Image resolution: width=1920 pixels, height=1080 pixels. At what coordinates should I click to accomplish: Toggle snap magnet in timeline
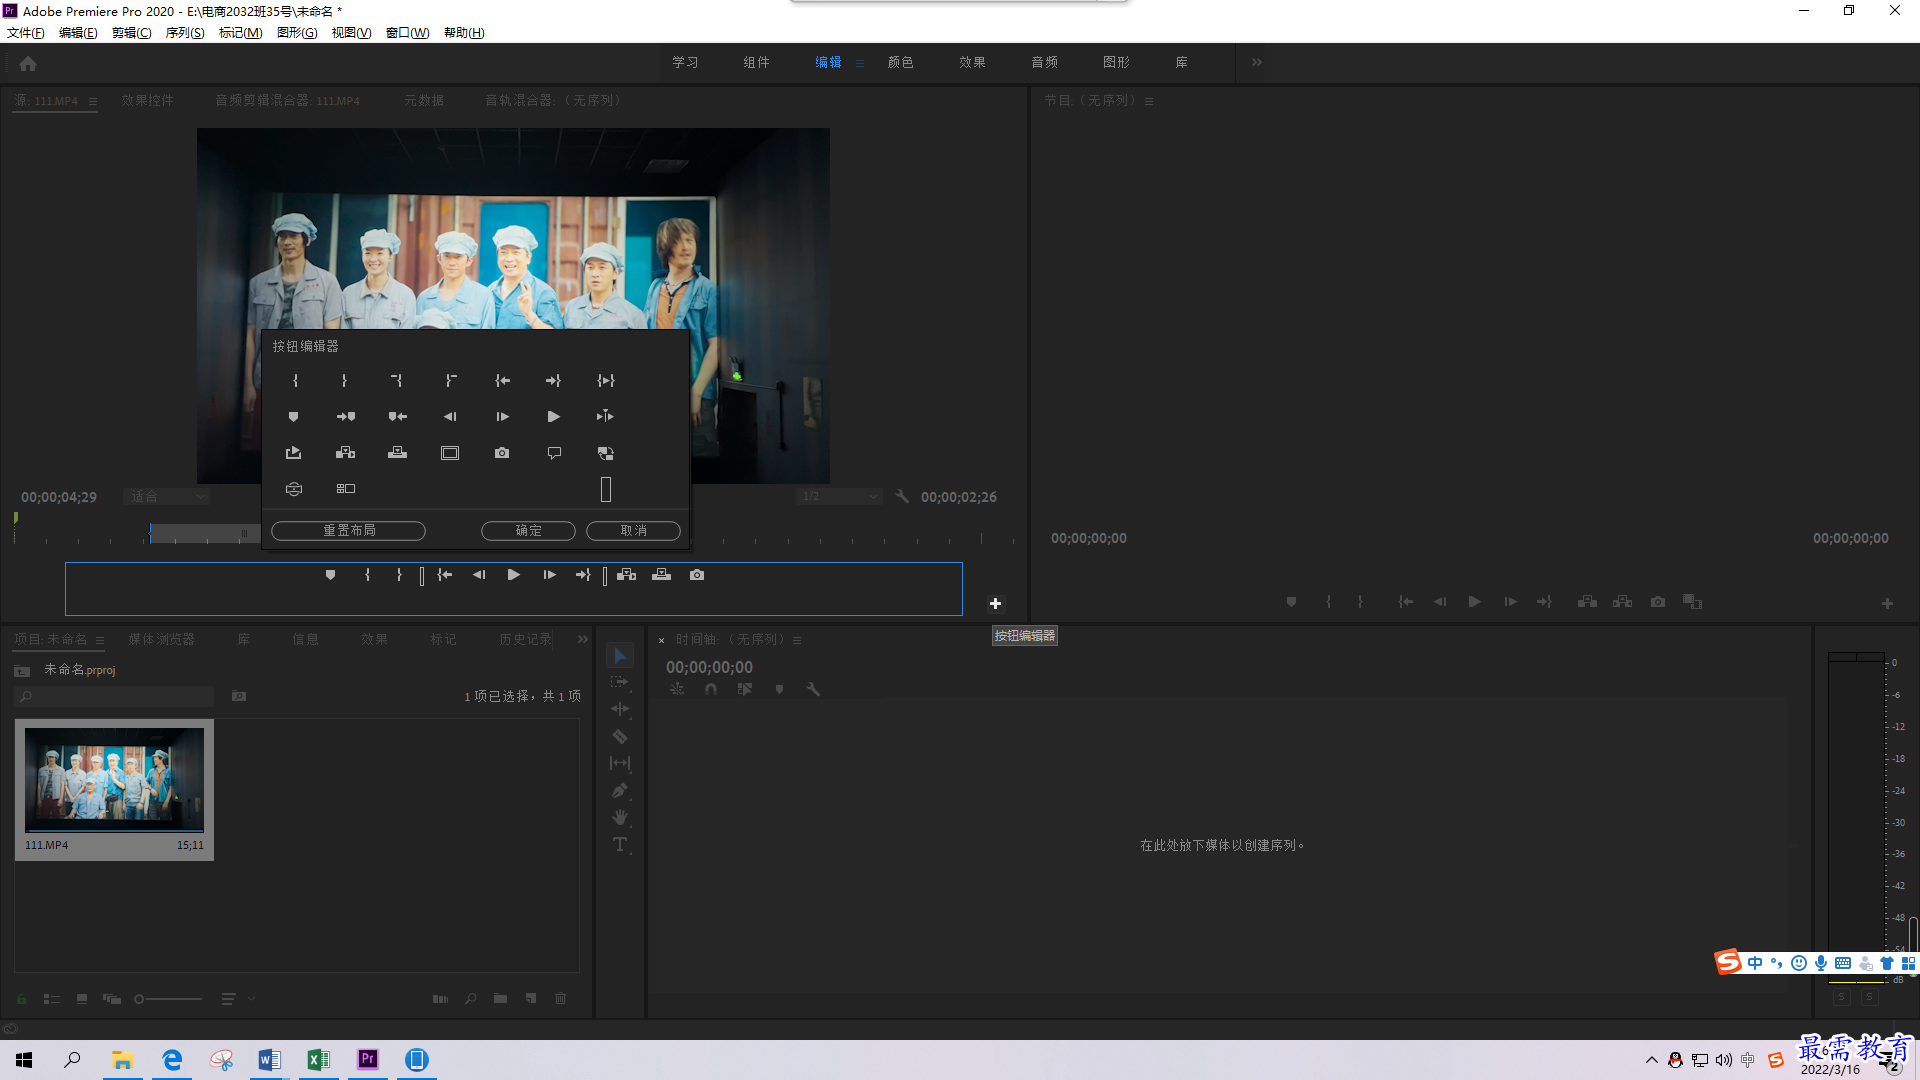711,689
